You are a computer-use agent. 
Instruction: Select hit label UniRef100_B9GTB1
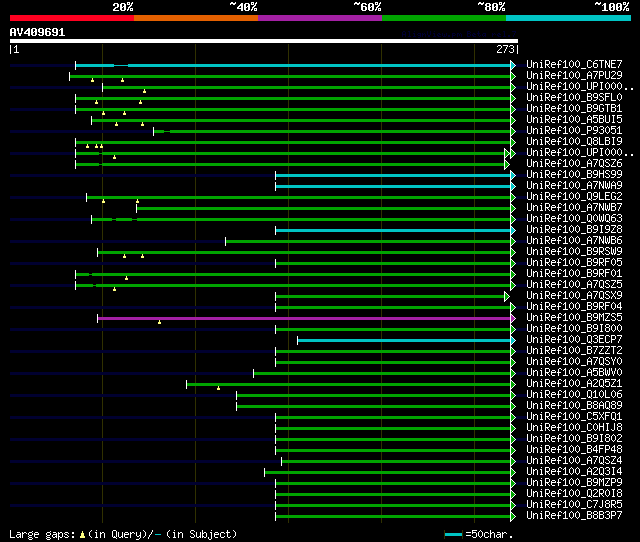574,108
